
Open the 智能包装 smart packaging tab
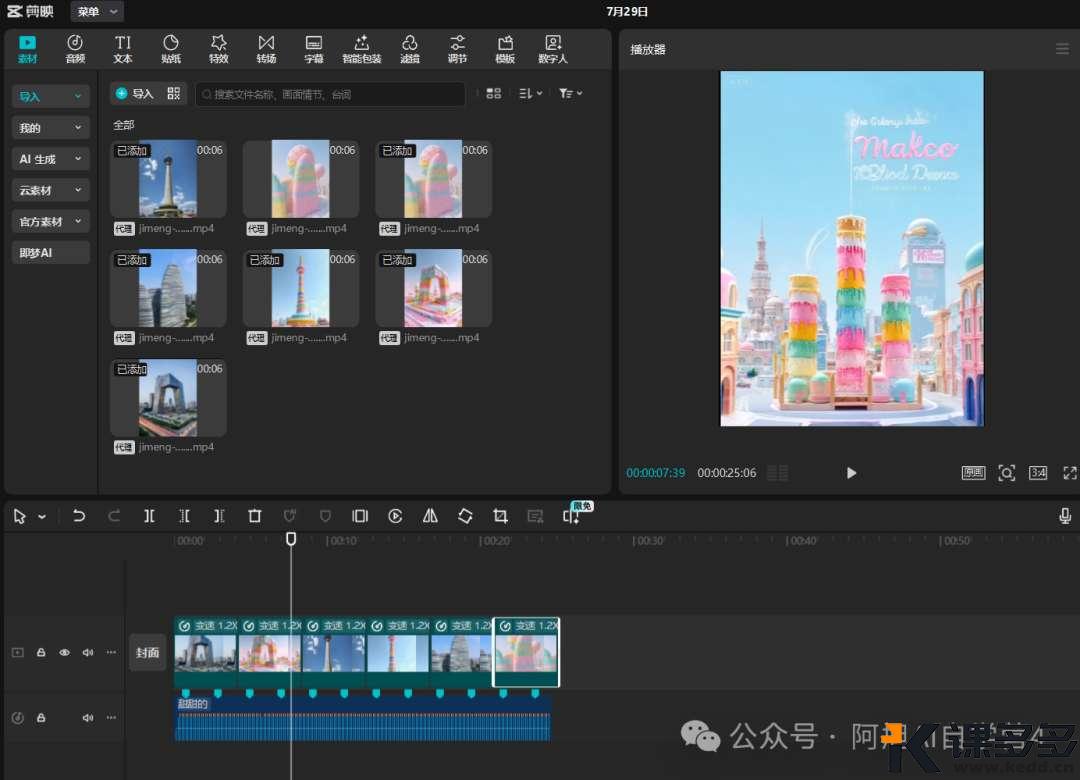[x=362, y=49]
